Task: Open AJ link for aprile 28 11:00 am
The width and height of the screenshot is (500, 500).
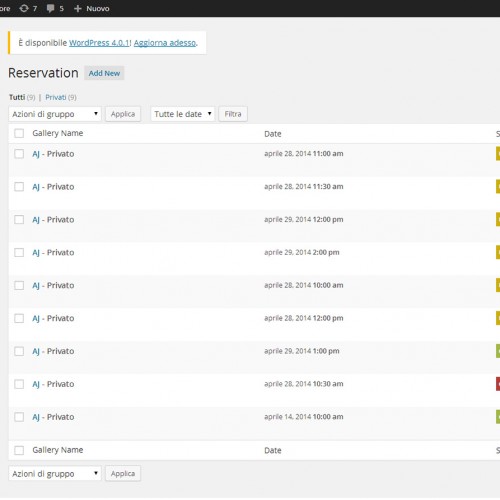Action: pos(36,154)
